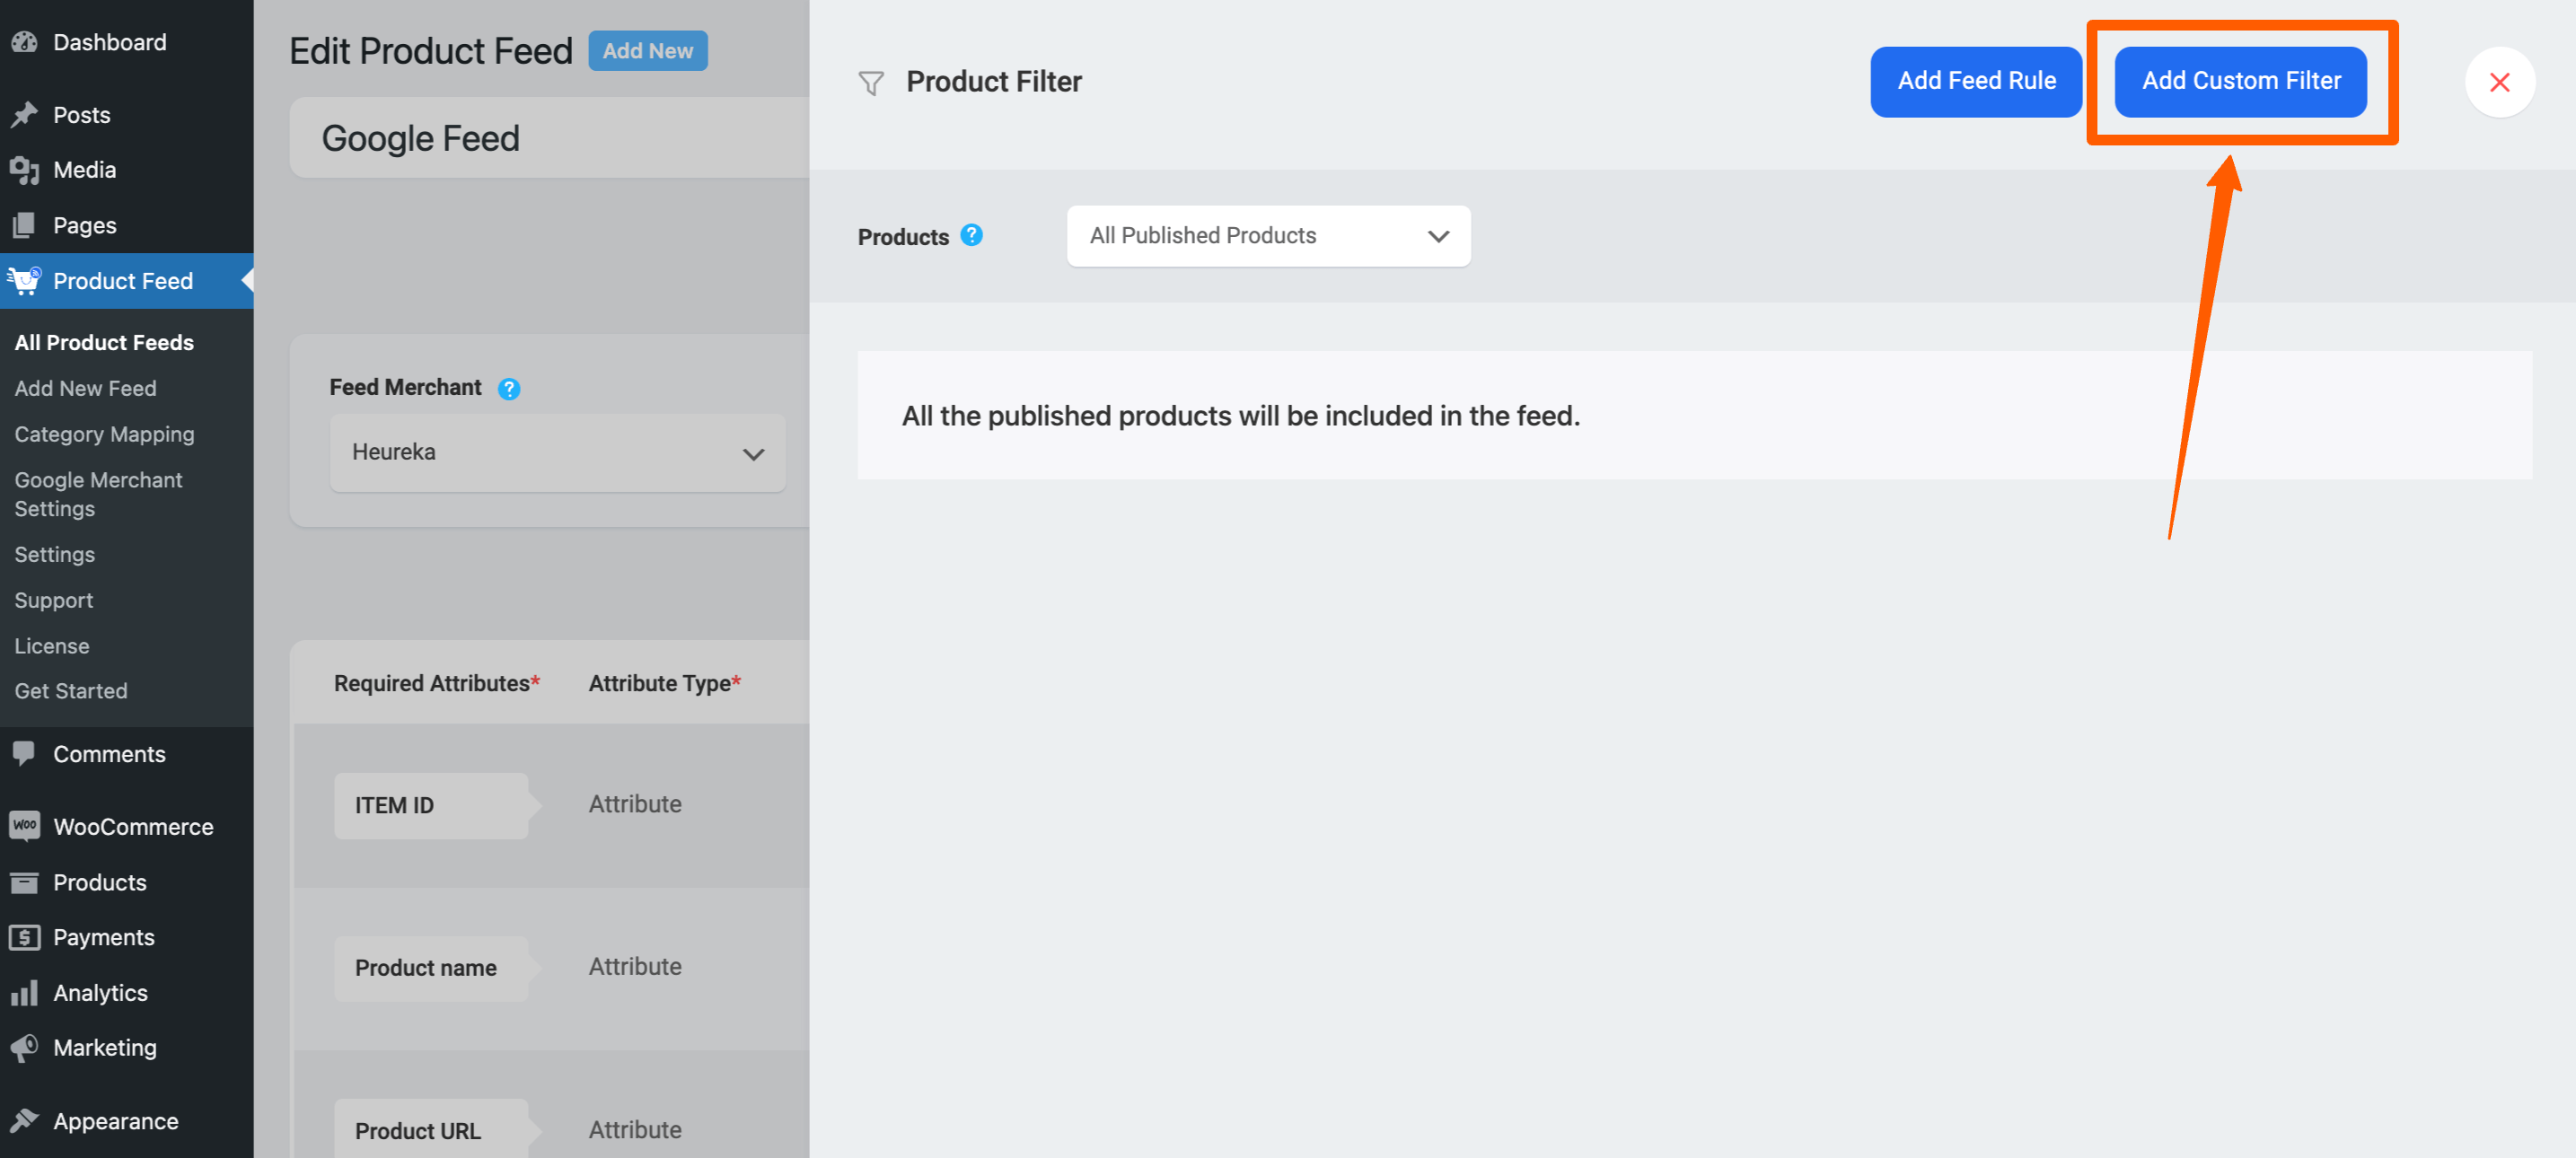The width and height of the screenshot is (2576, 1158).
Task: Click the Analytics bar chart icon
Action: point(24,992)
